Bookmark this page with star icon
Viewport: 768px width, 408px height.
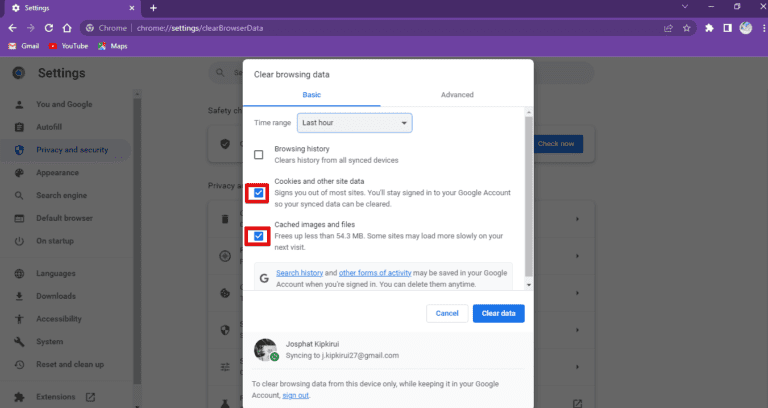[x=687, y=28]
